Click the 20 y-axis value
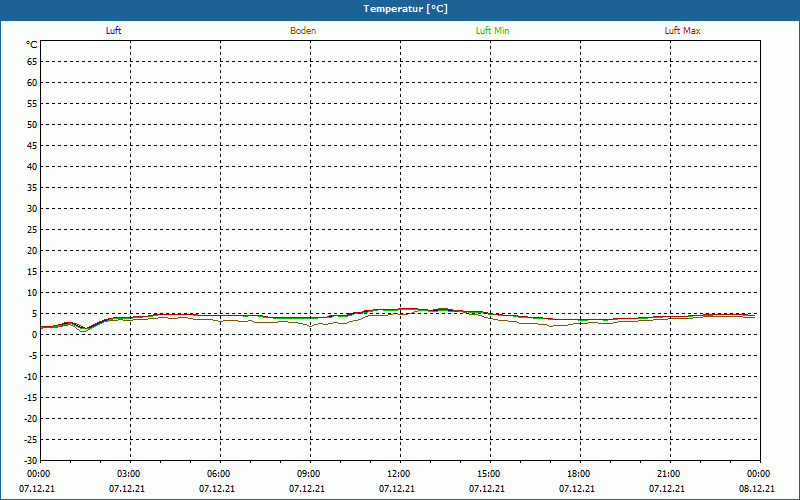This screenshot has width=800, height=500. [x=32, y=251]
